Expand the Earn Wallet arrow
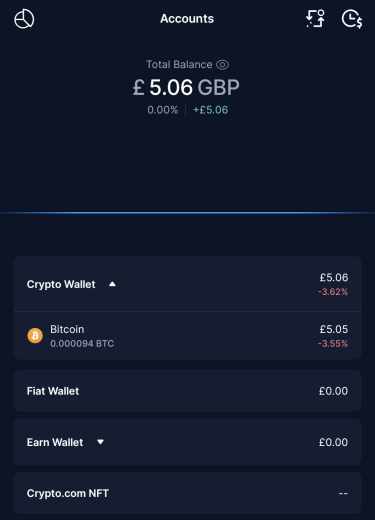375x520 pixels. pos(100,442)
